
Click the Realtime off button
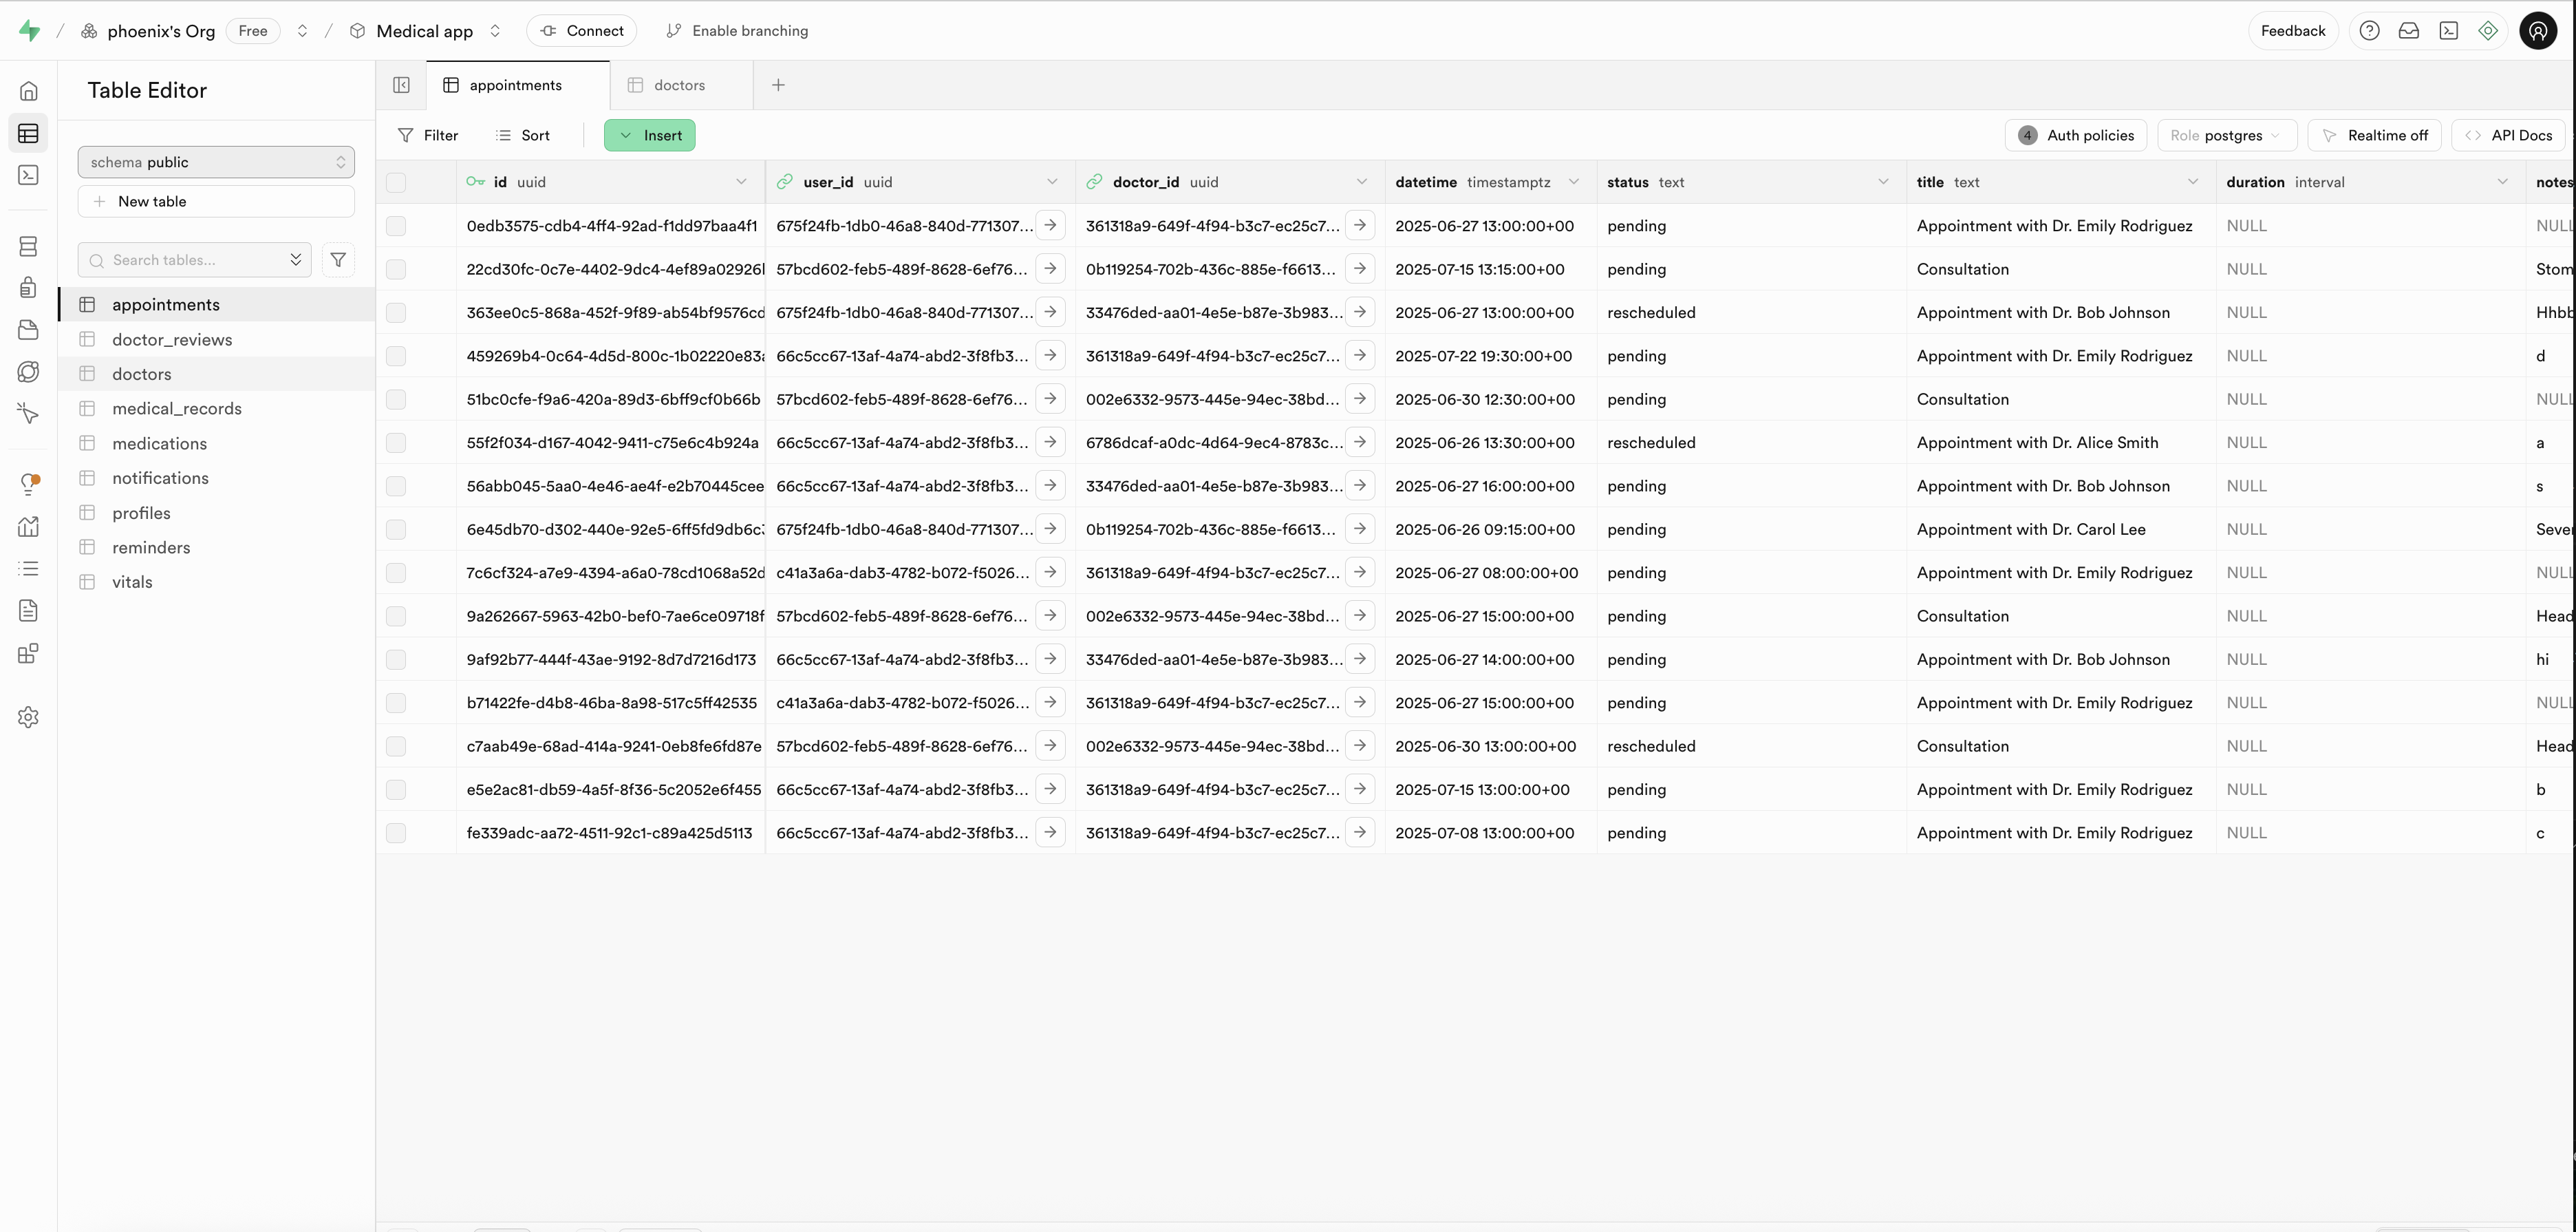(2374, 135)
